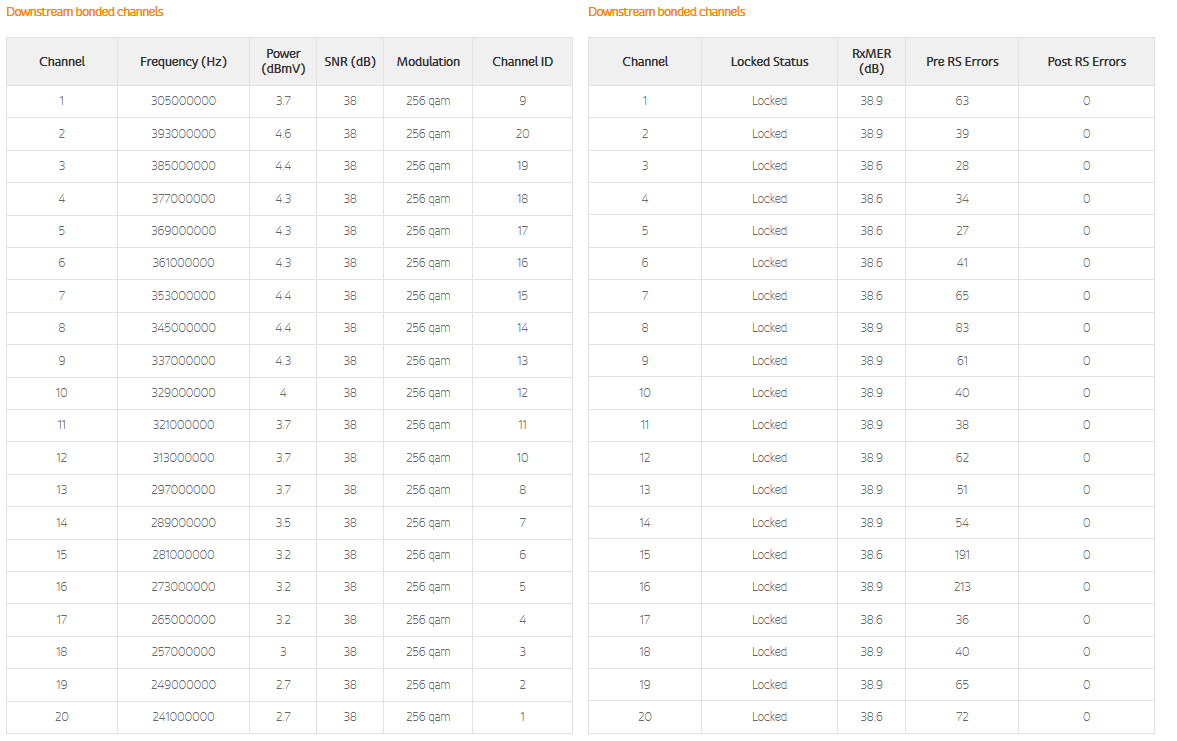Click Pre RS Errors value 62
The image size is (1177, 741).
962,458
